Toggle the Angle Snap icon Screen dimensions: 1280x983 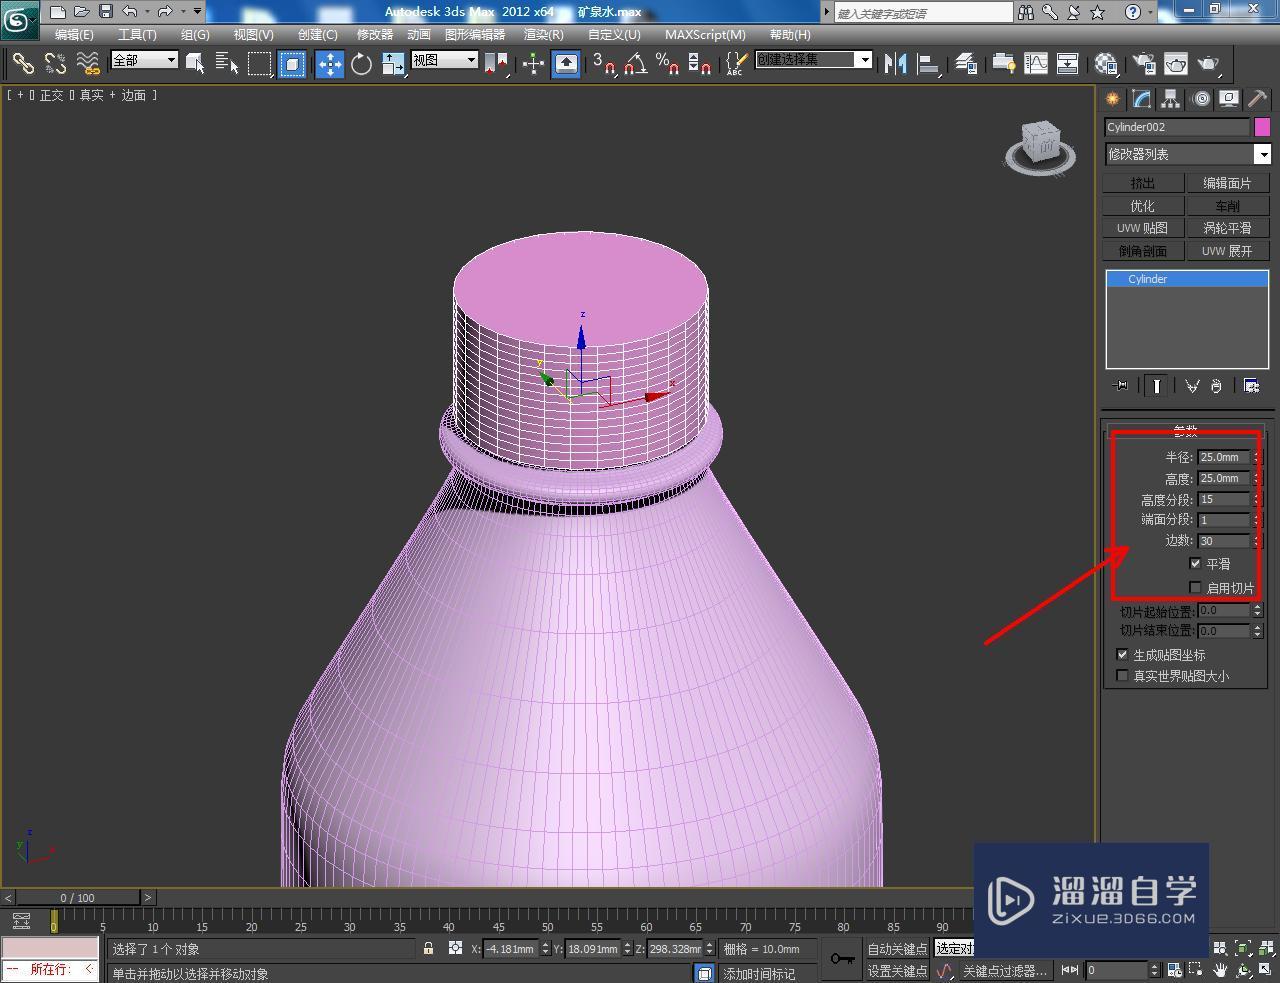point(635,64)
